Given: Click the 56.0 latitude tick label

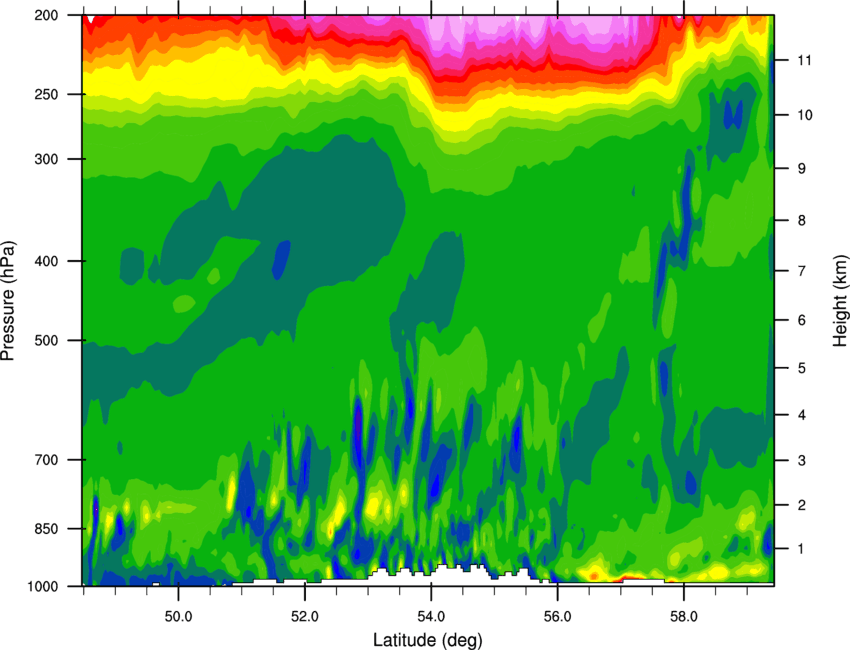Looking at the screenshot, I should (557, 616).
